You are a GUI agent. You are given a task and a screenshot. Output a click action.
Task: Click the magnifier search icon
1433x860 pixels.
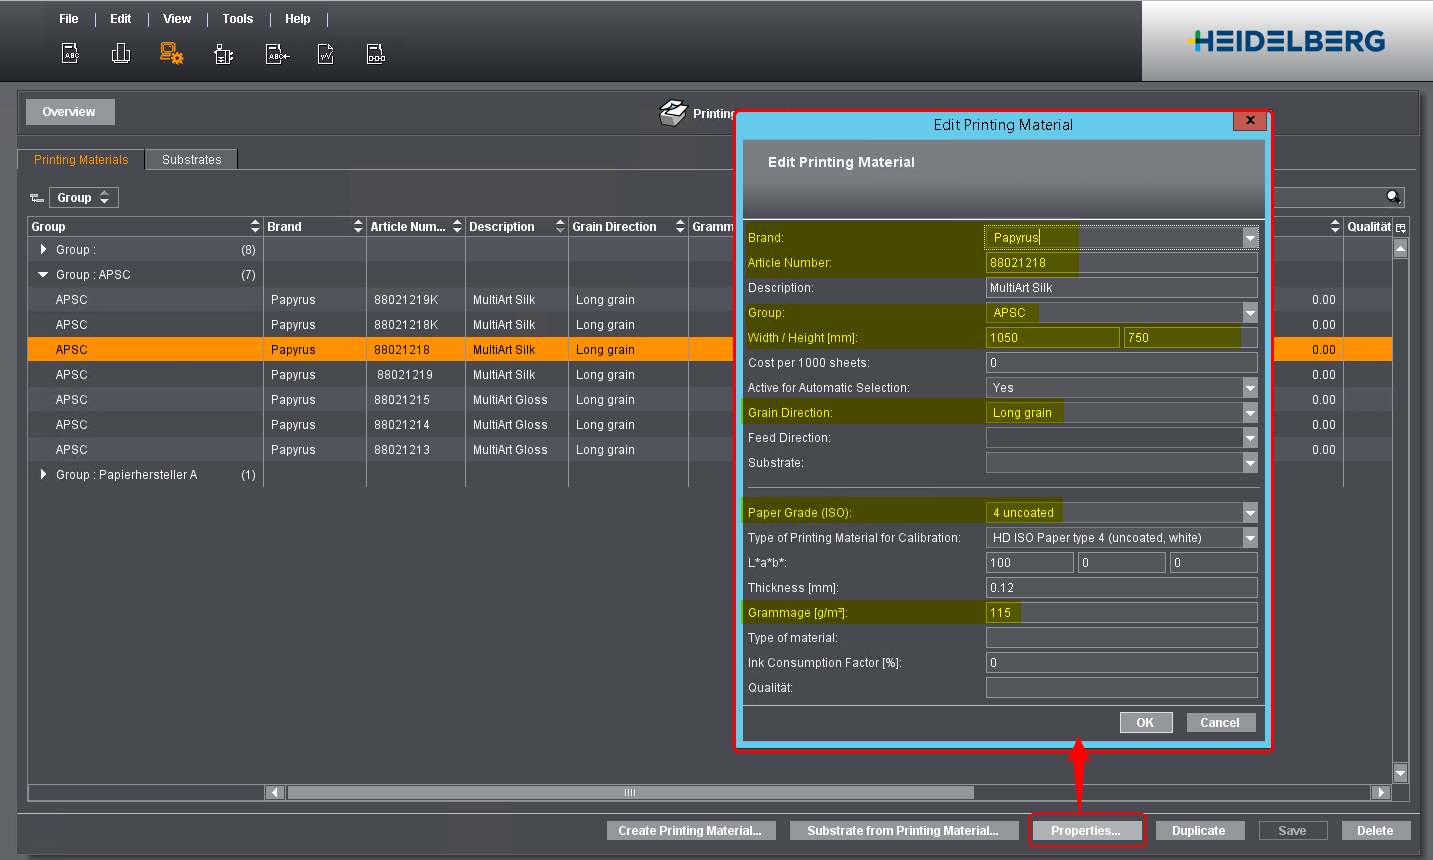[1393, 197]
